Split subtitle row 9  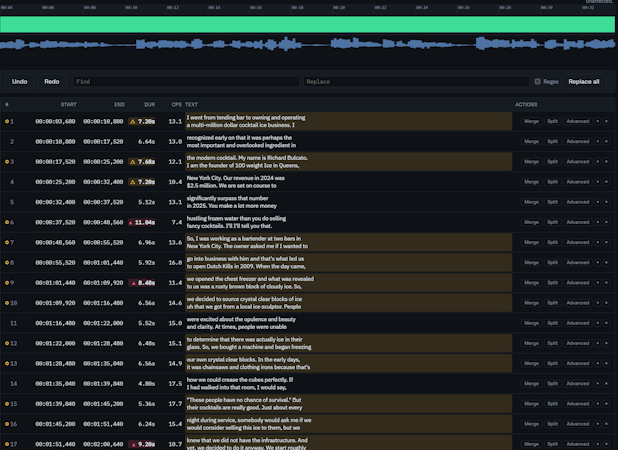552,283
